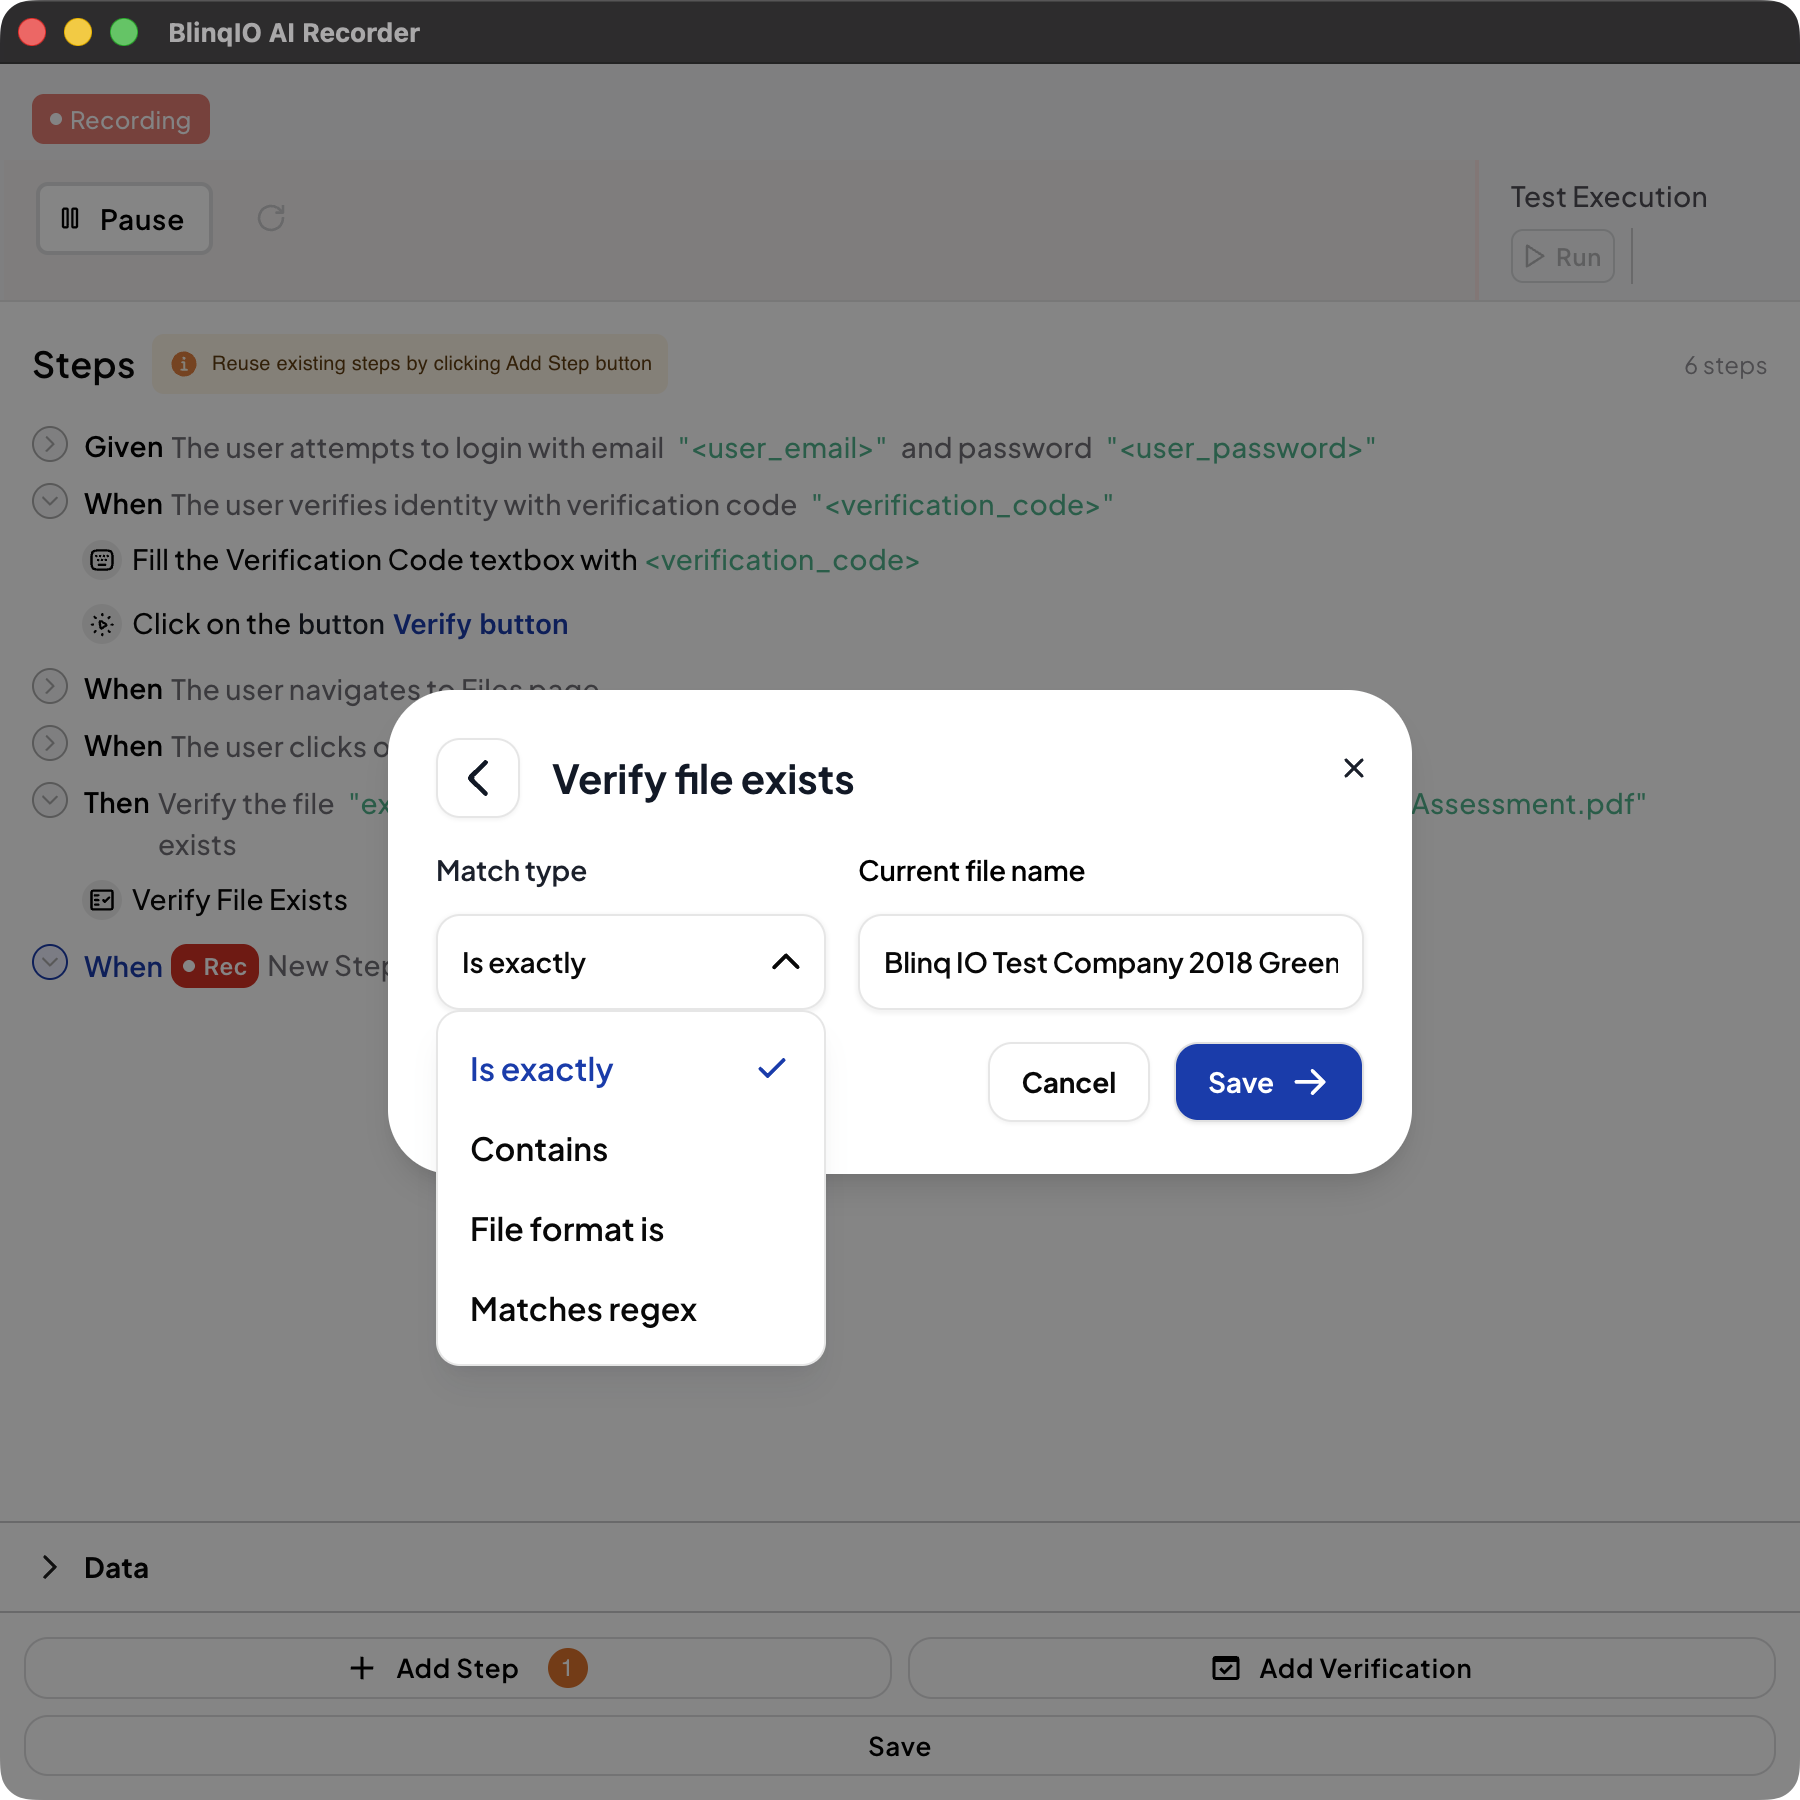Viewport: 1800px width, 1800px height.
Task: Select the checked 'Is exactly' option
Action: 541,1070
